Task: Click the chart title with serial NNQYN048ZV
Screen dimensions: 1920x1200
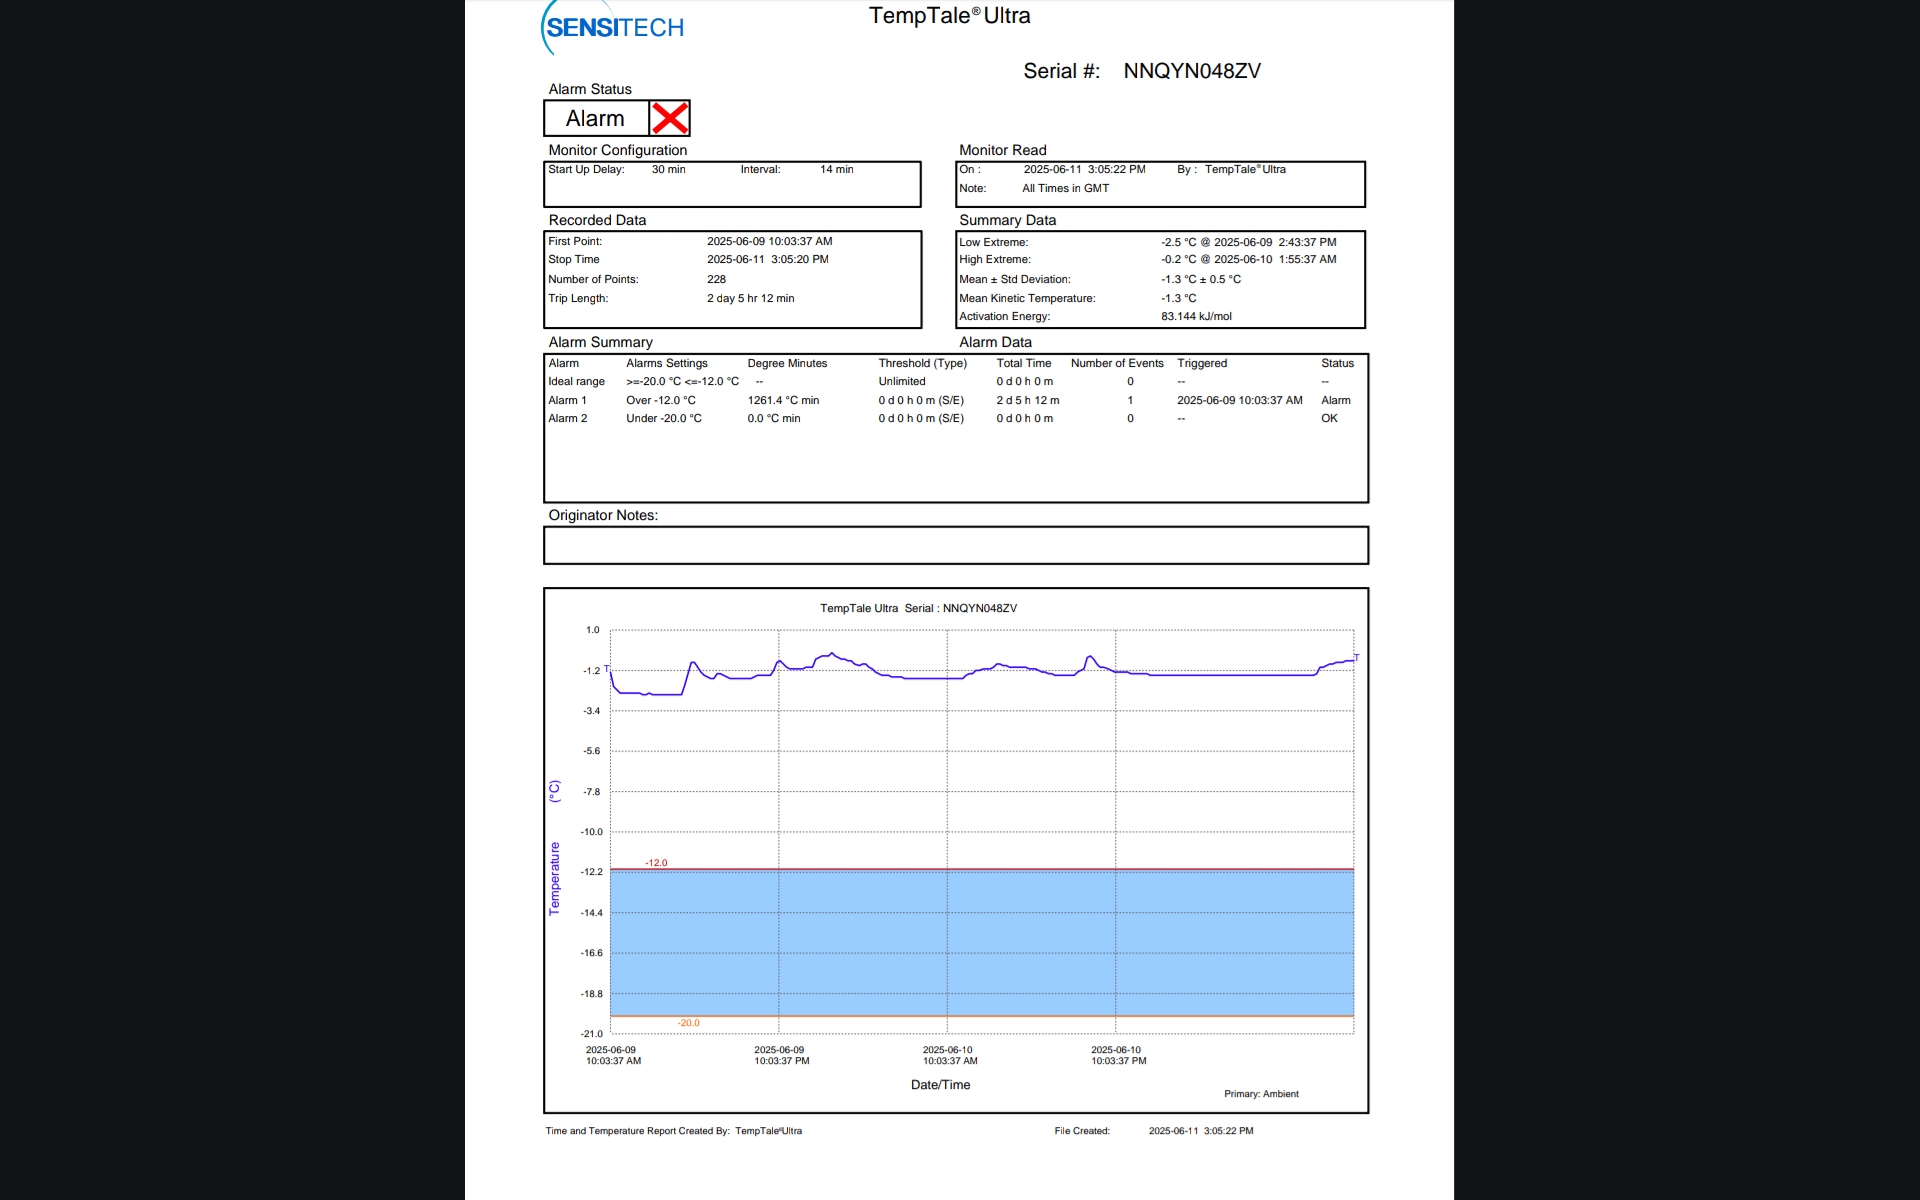Action: click(x=918, y=609)
